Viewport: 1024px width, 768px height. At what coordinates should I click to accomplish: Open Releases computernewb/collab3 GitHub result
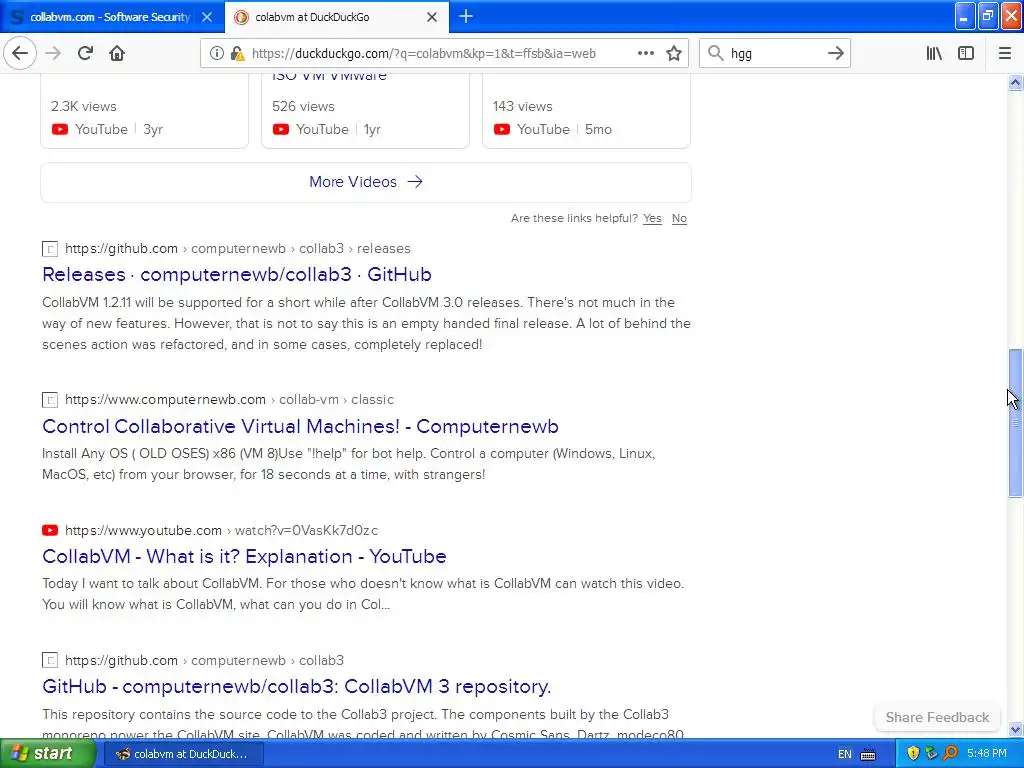(236, 274)
